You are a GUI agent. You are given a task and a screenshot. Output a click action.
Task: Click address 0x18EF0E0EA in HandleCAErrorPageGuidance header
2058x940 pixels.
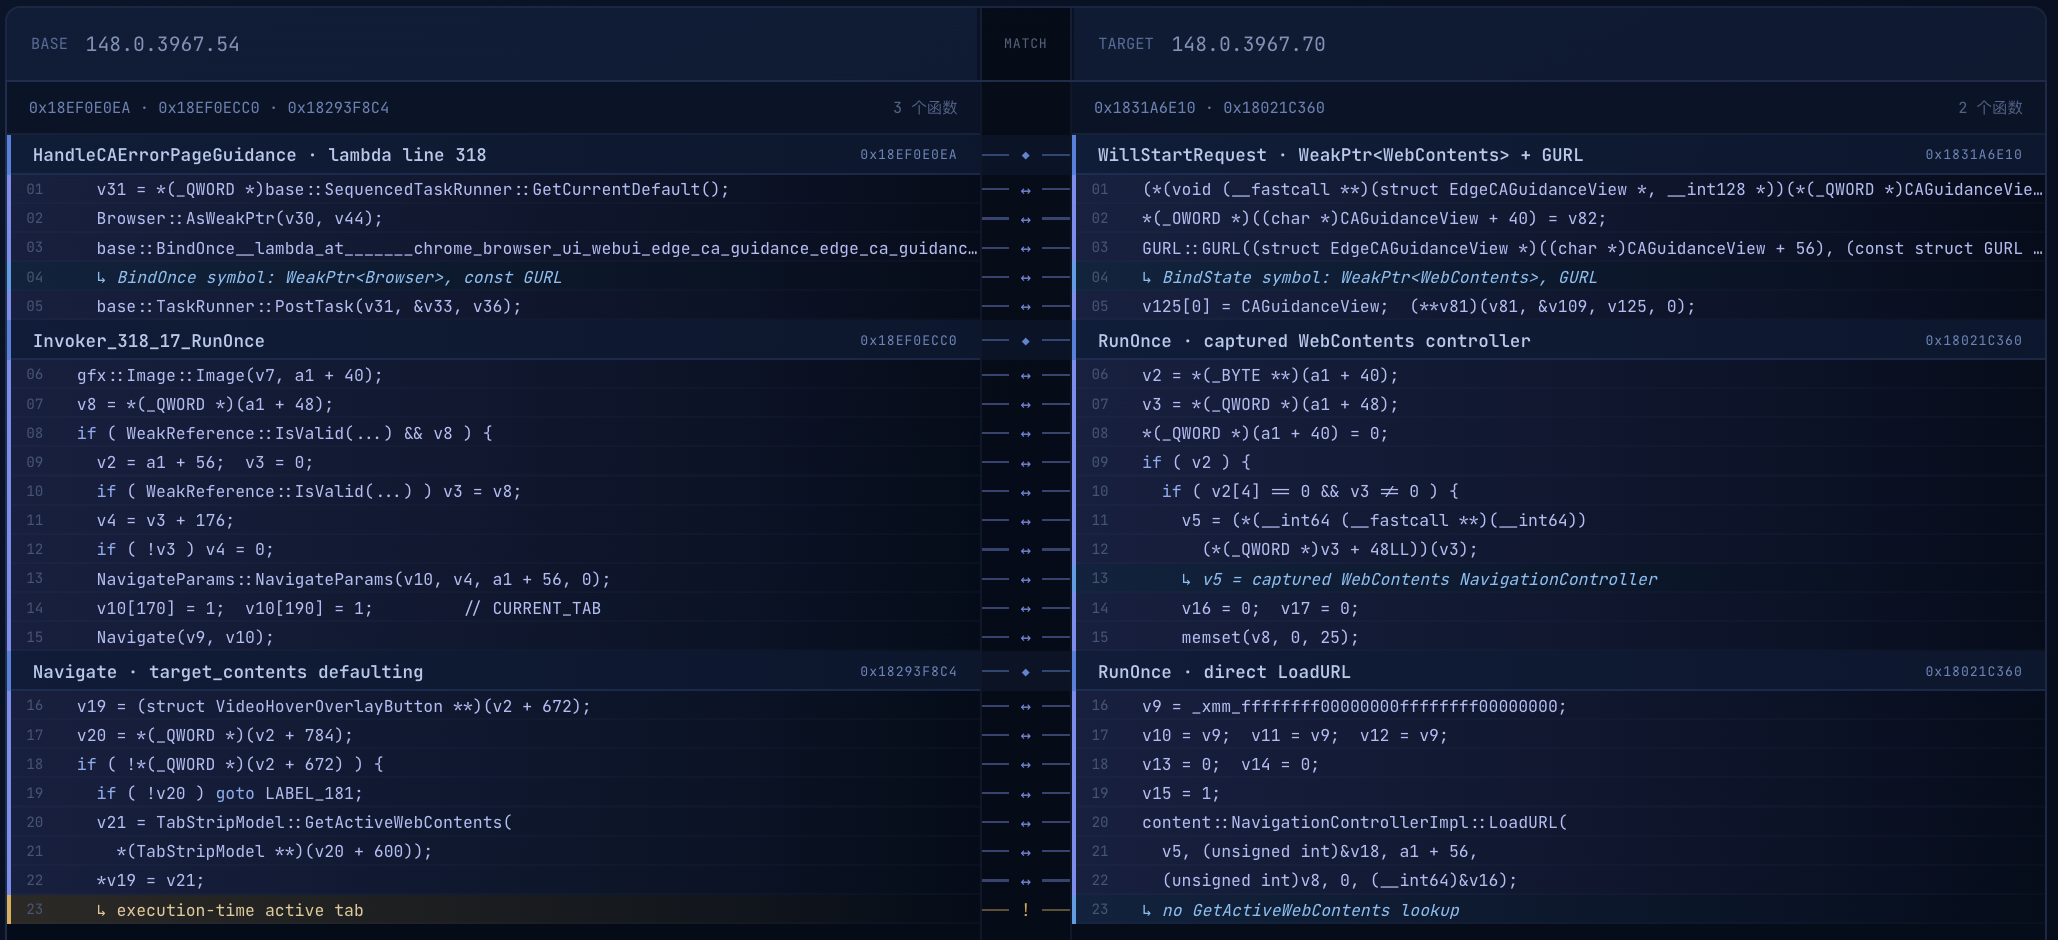tap(908, 155)
